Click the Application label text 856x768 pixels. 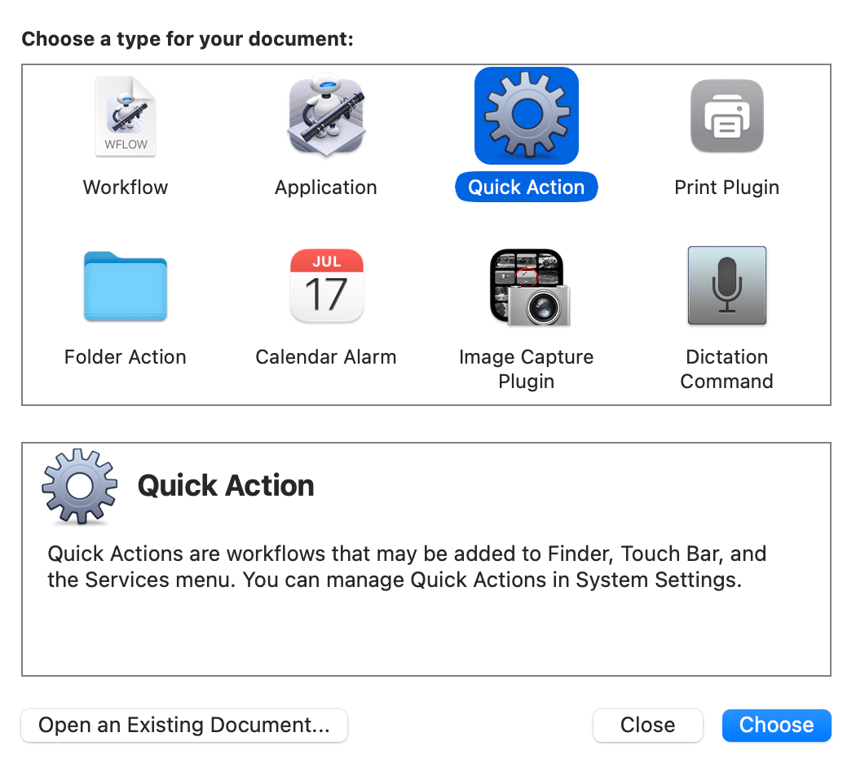click(x=326, y=186)
